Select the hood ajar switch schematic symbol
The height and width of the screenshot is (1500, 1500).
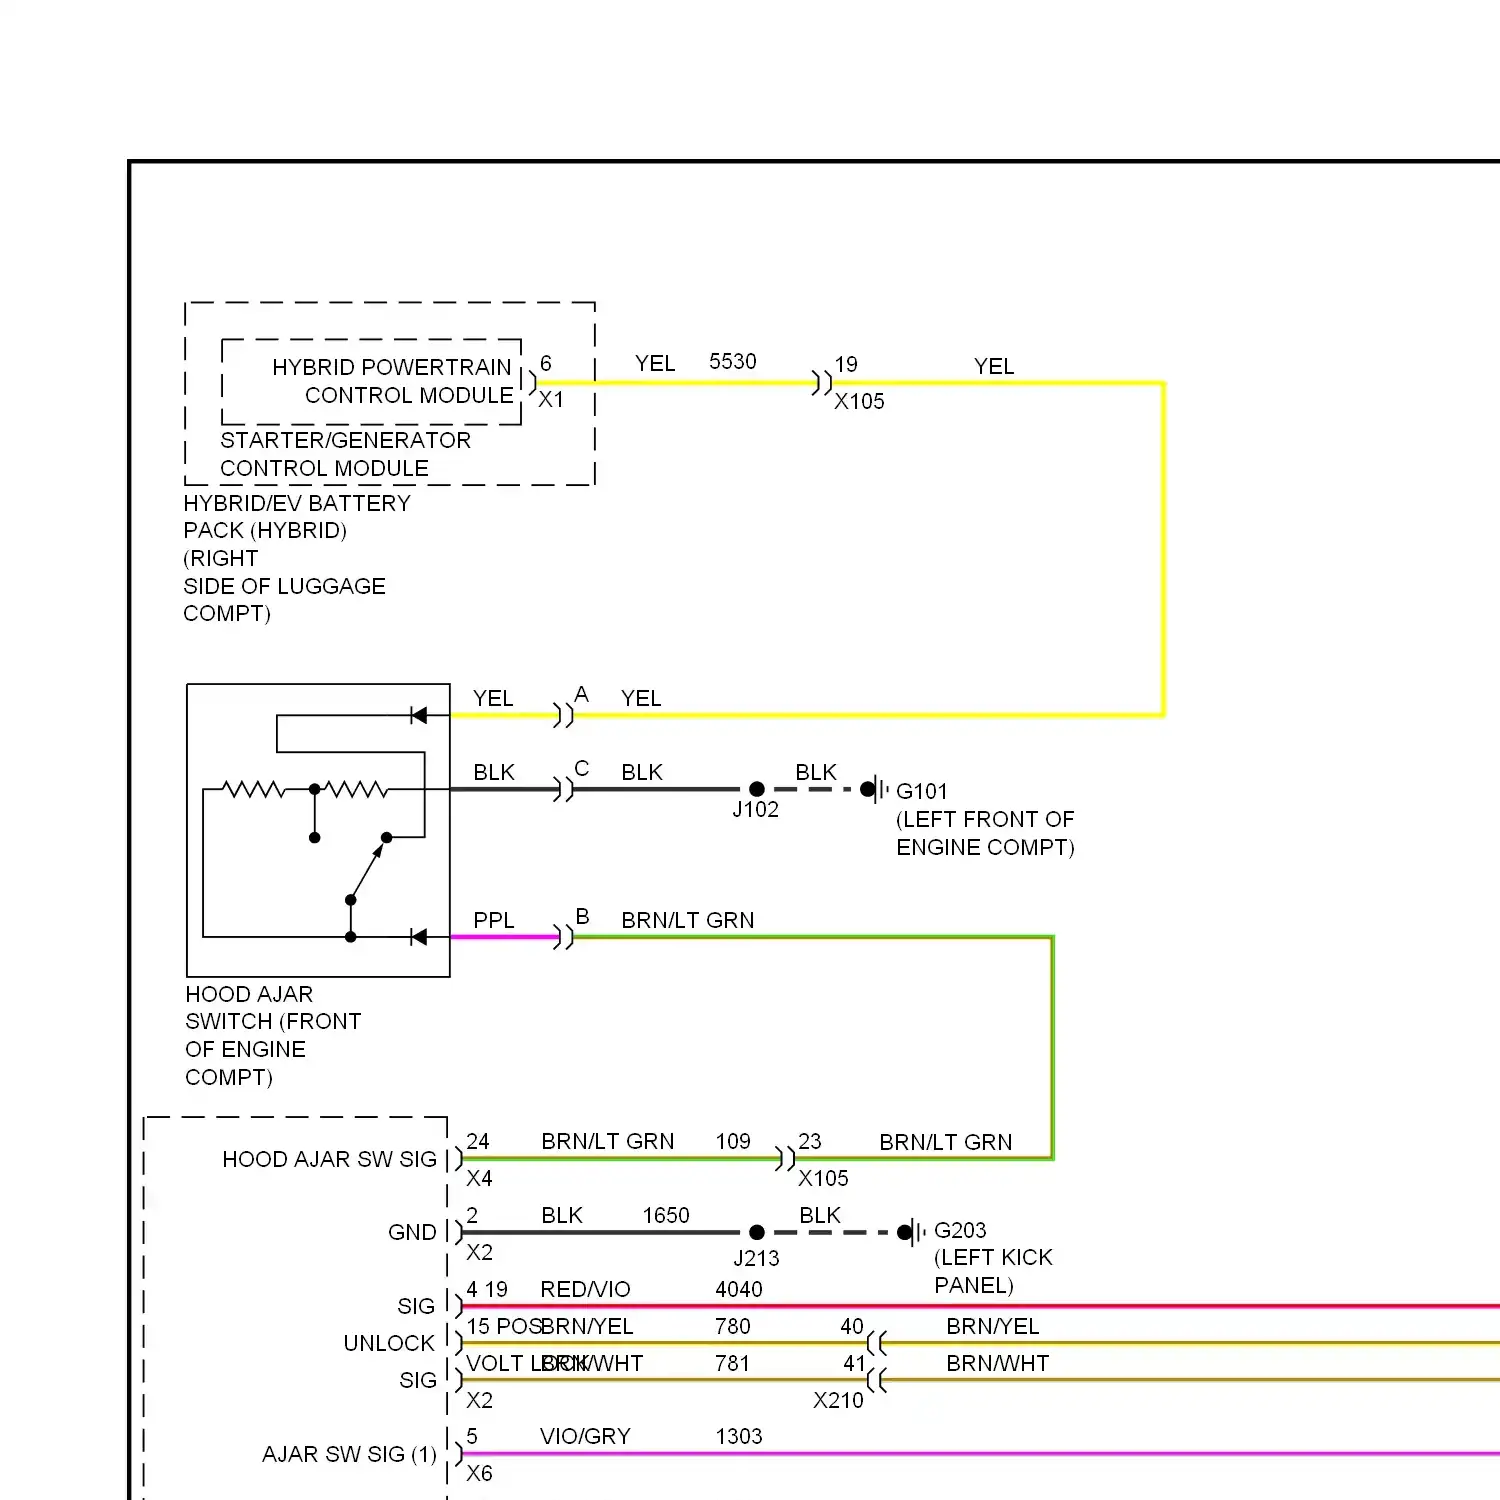coord(318,830)
